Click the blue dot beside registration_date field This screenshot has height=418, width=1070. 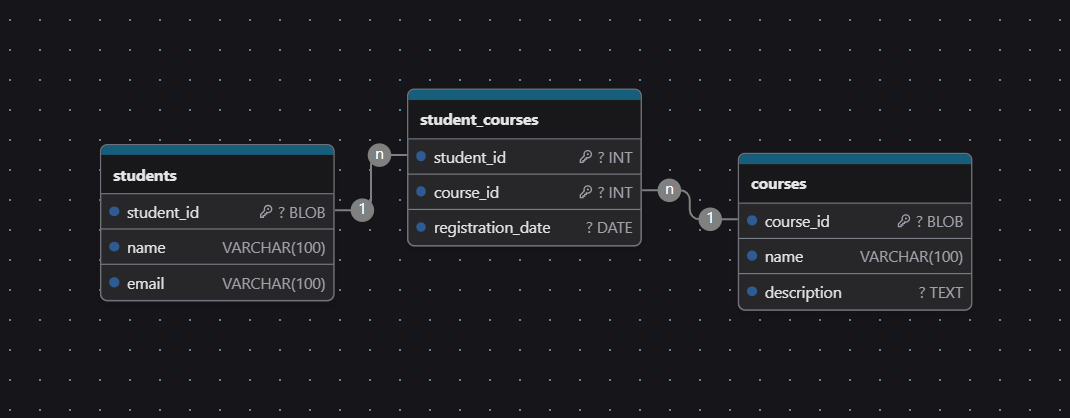(421, 227)
